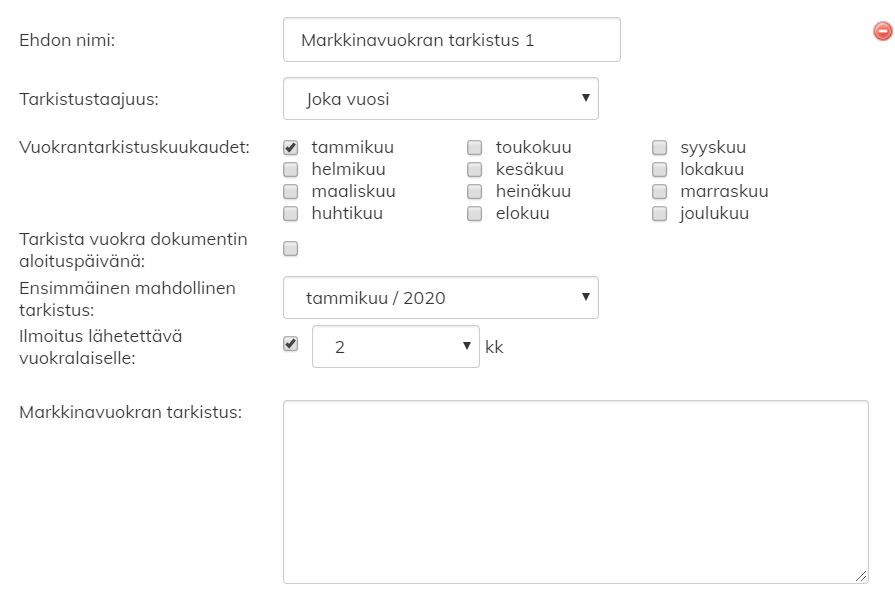The width and height of the screenshot is (895, 599).
Task: Check the joulukuu month checkbox
Action: (x=660, y=213)
